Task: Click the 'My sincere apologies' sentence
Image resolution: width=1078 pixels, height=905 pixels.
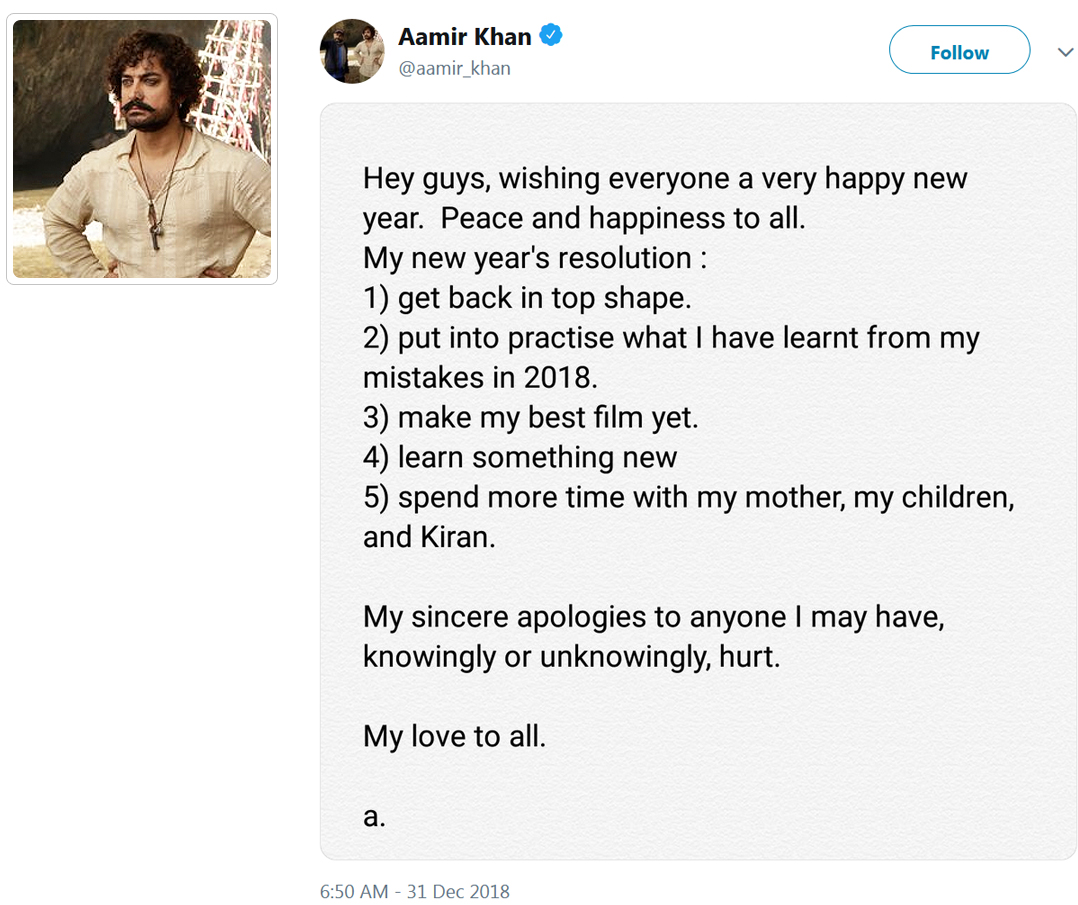Action: tap(654, 617)
